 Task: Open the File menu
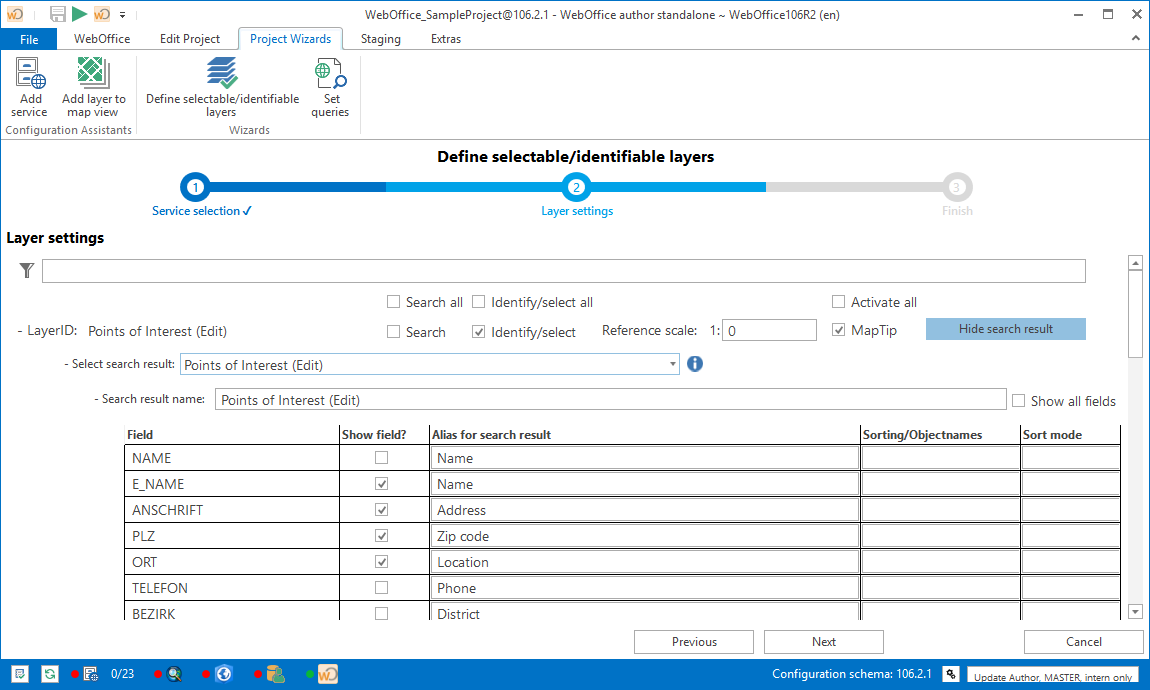coord(29,39)
